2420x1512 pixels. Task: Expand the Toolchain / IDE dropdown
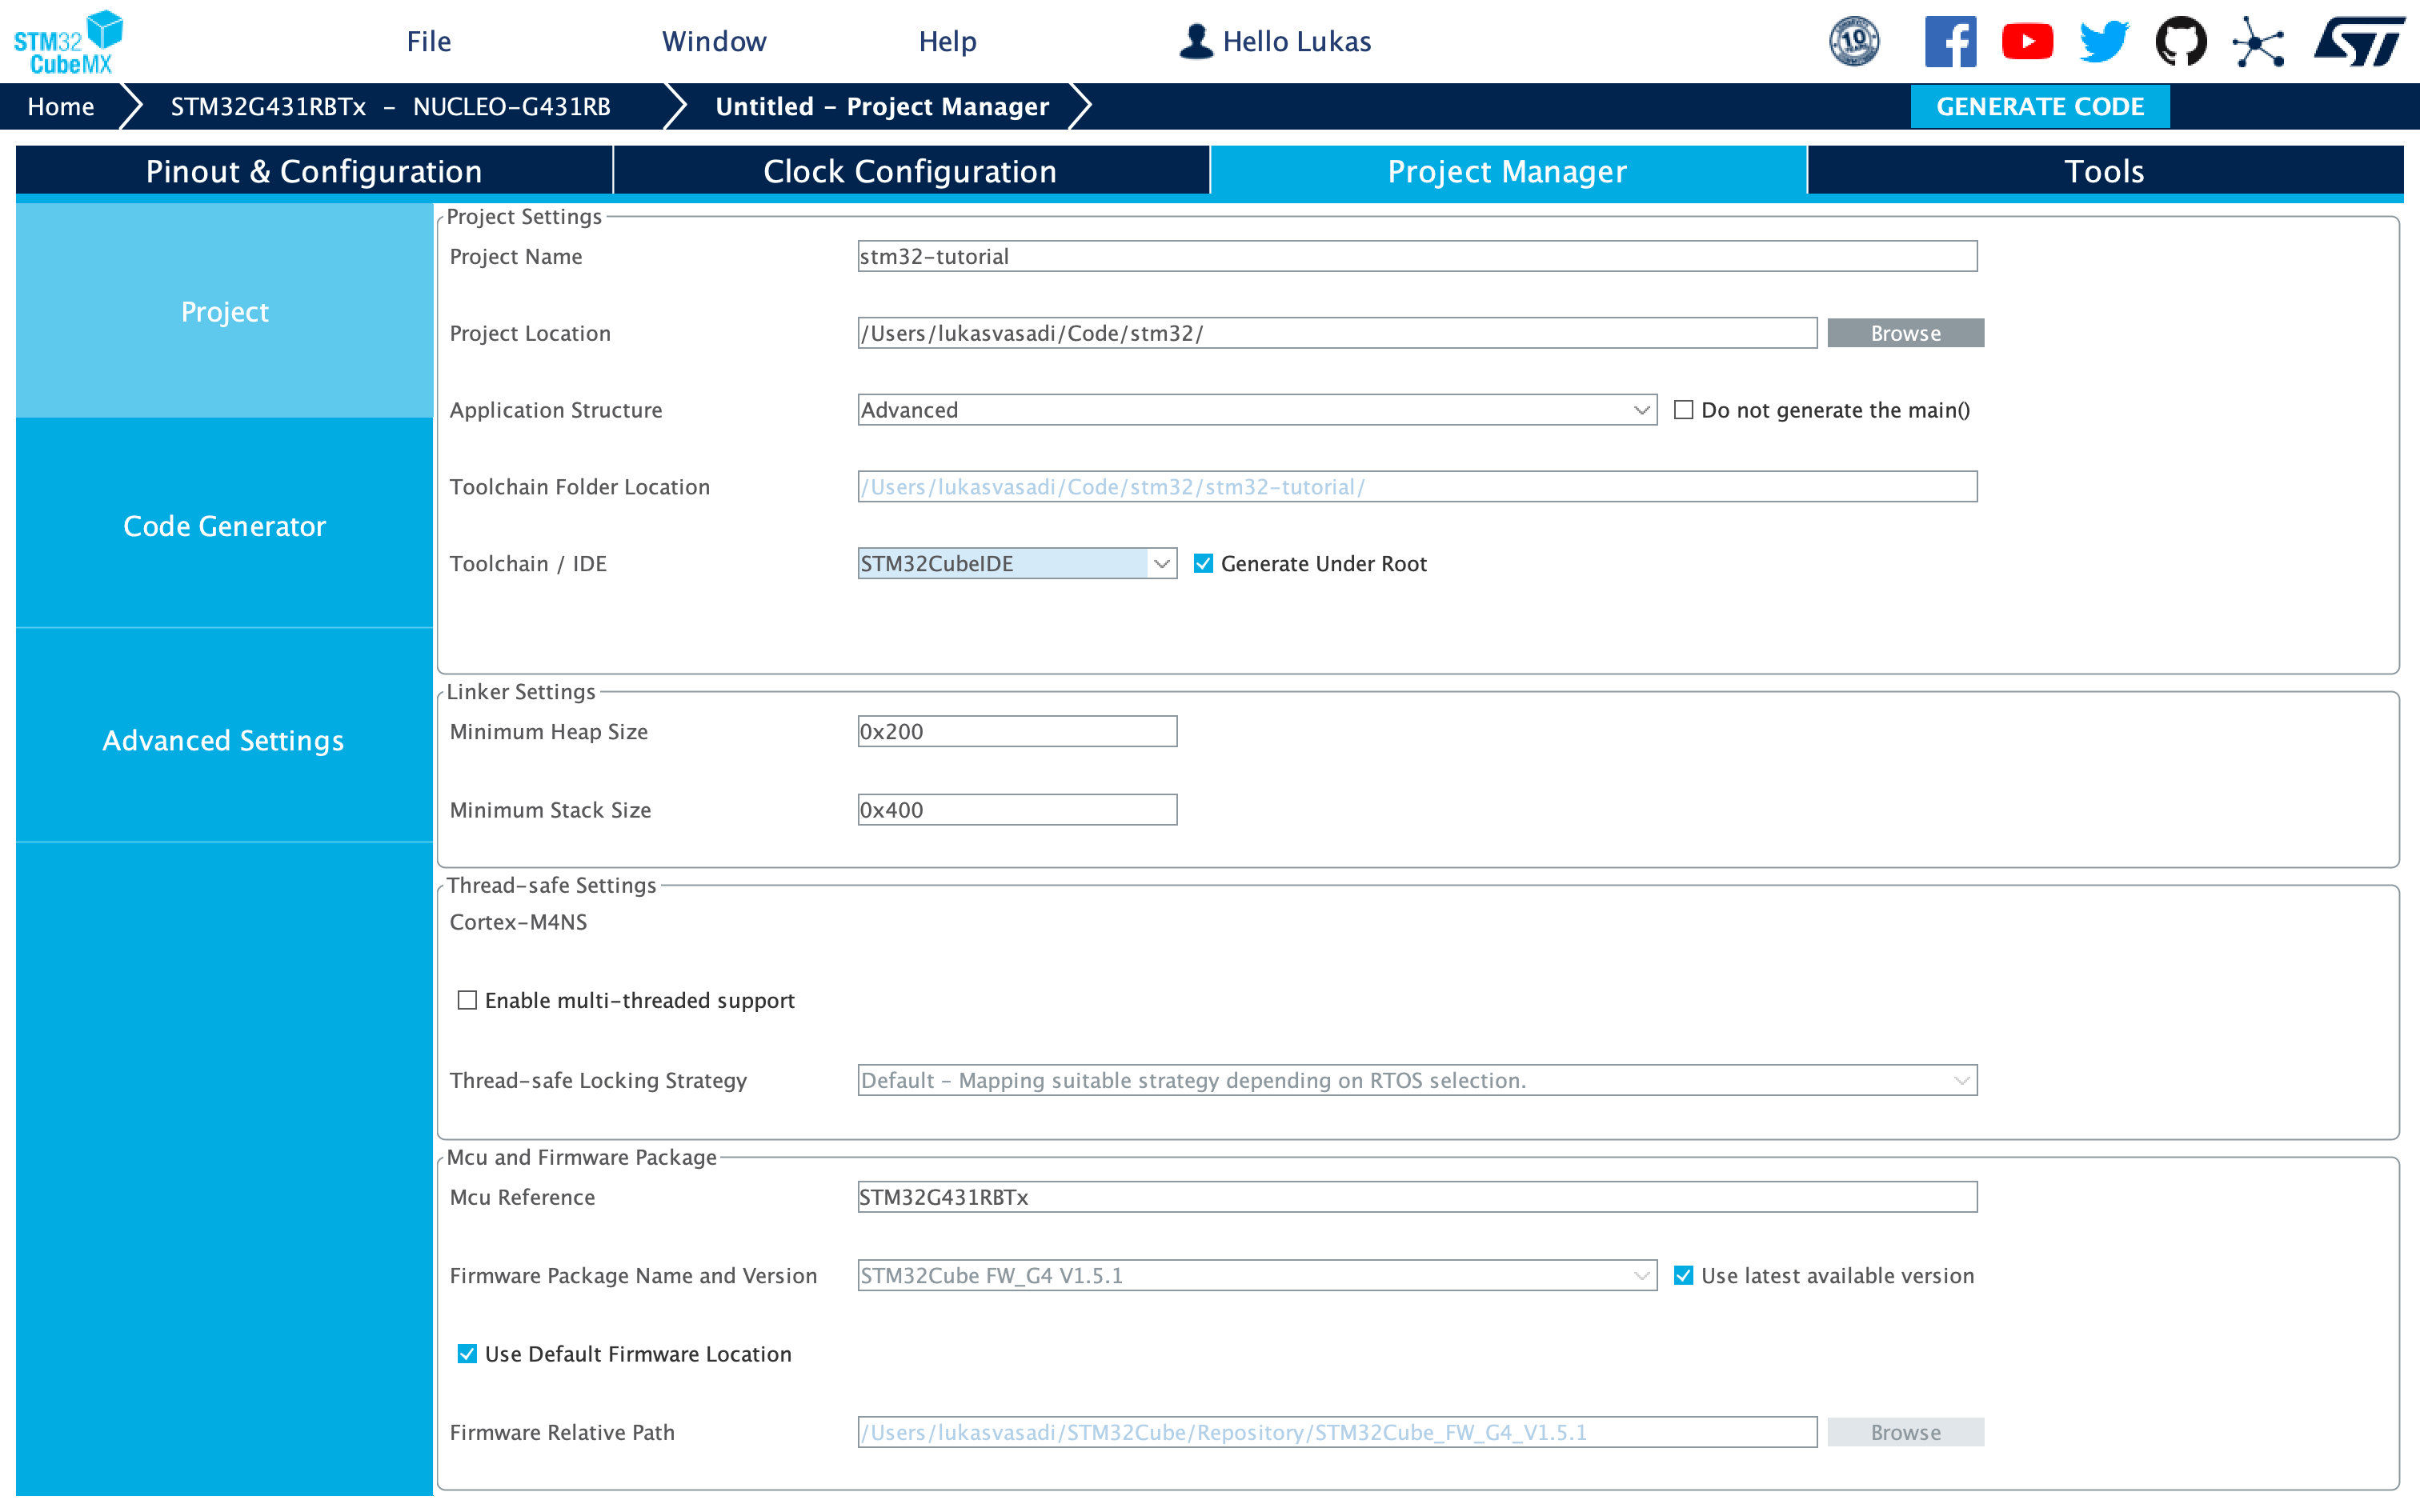click(1161, 563)
